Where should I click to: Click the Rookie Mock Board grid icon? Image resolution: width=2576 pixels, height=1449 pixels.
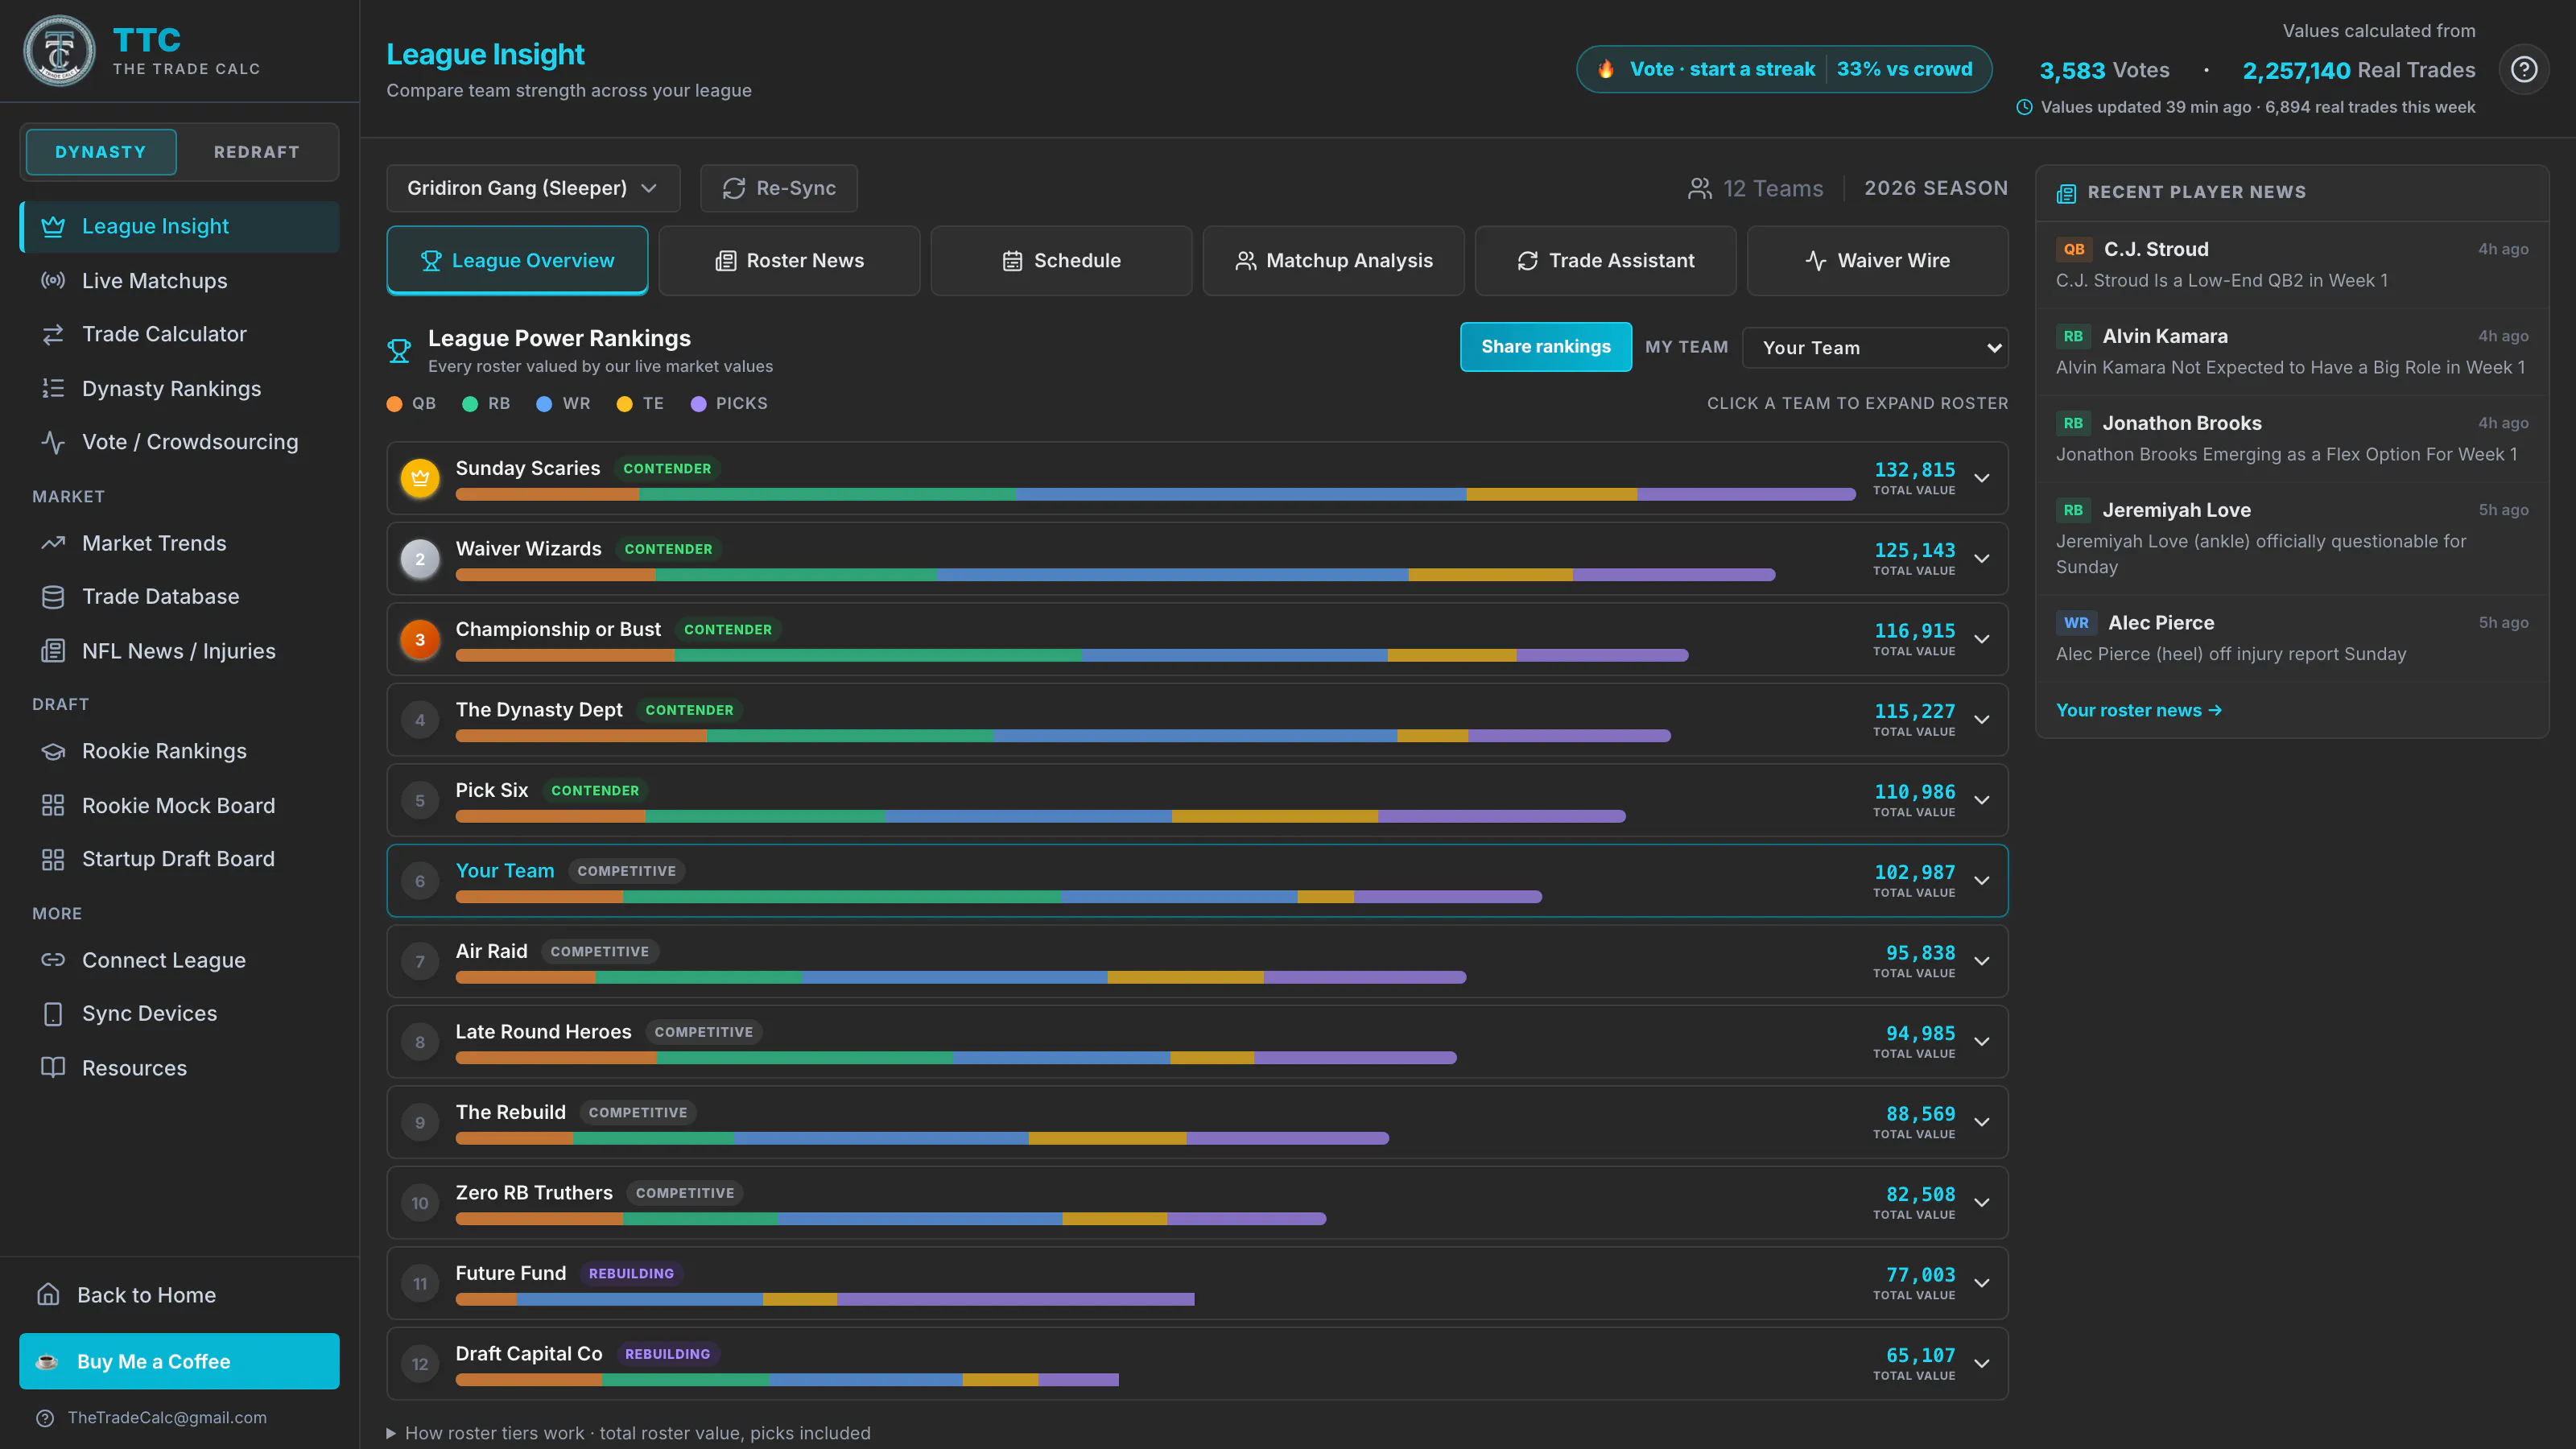[x=53, y=805]
